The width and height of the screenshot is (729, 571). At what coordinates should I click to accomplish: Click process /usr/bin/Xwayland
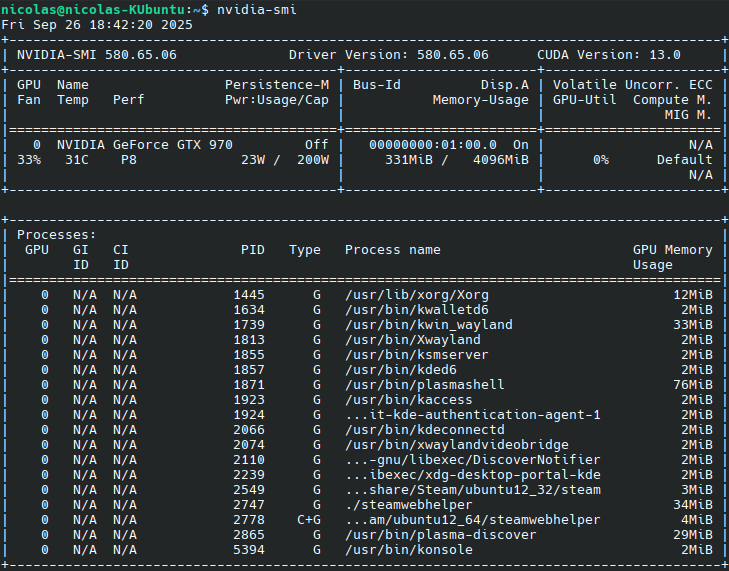413,340
